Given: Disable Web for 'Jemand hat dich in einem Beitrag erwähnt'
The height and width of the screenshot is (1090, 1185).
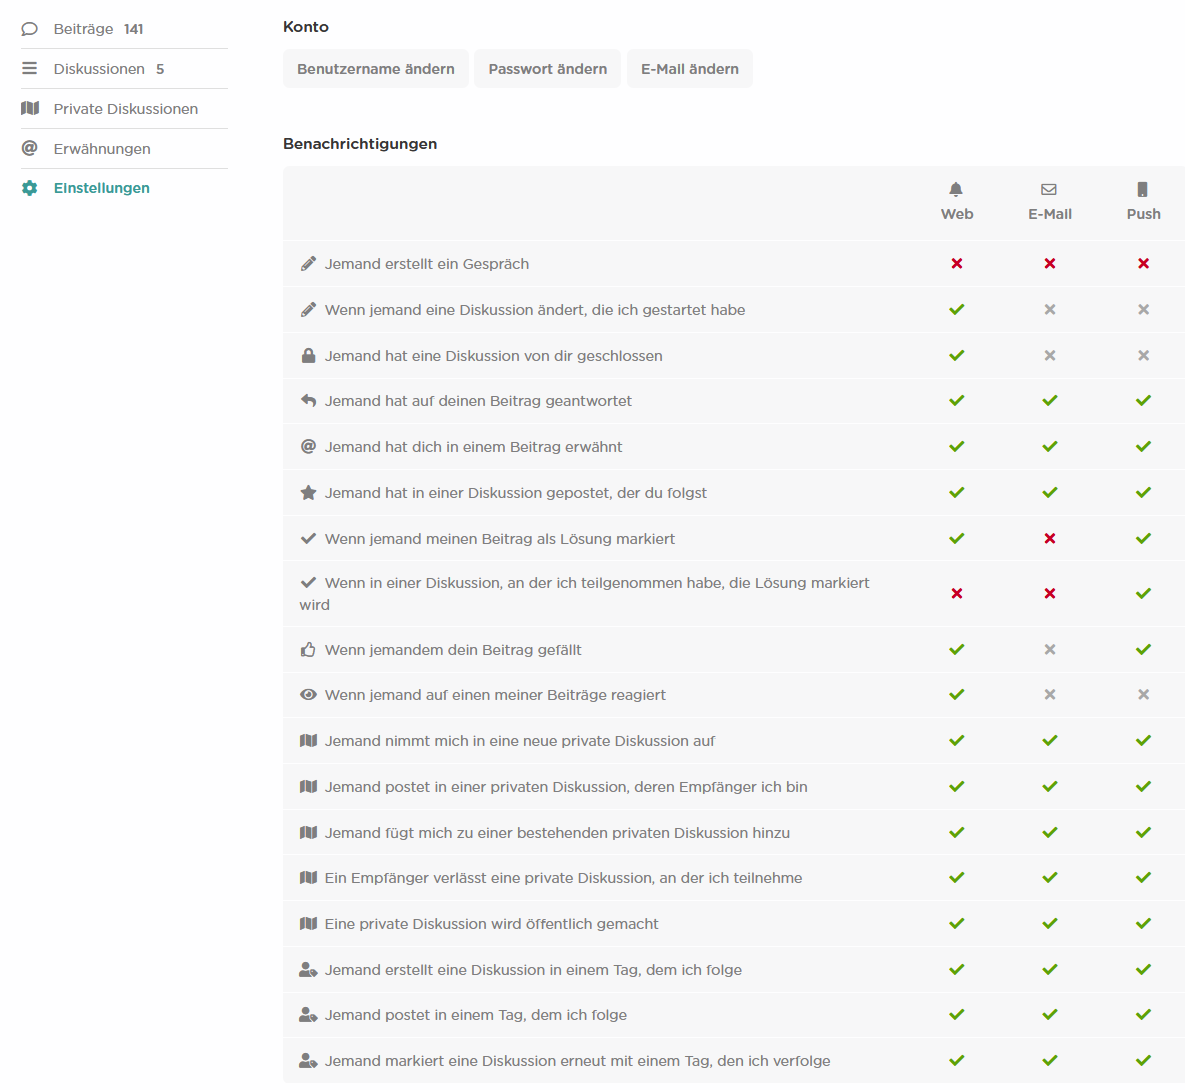Looking at the screenshot, I should (957, 447).
